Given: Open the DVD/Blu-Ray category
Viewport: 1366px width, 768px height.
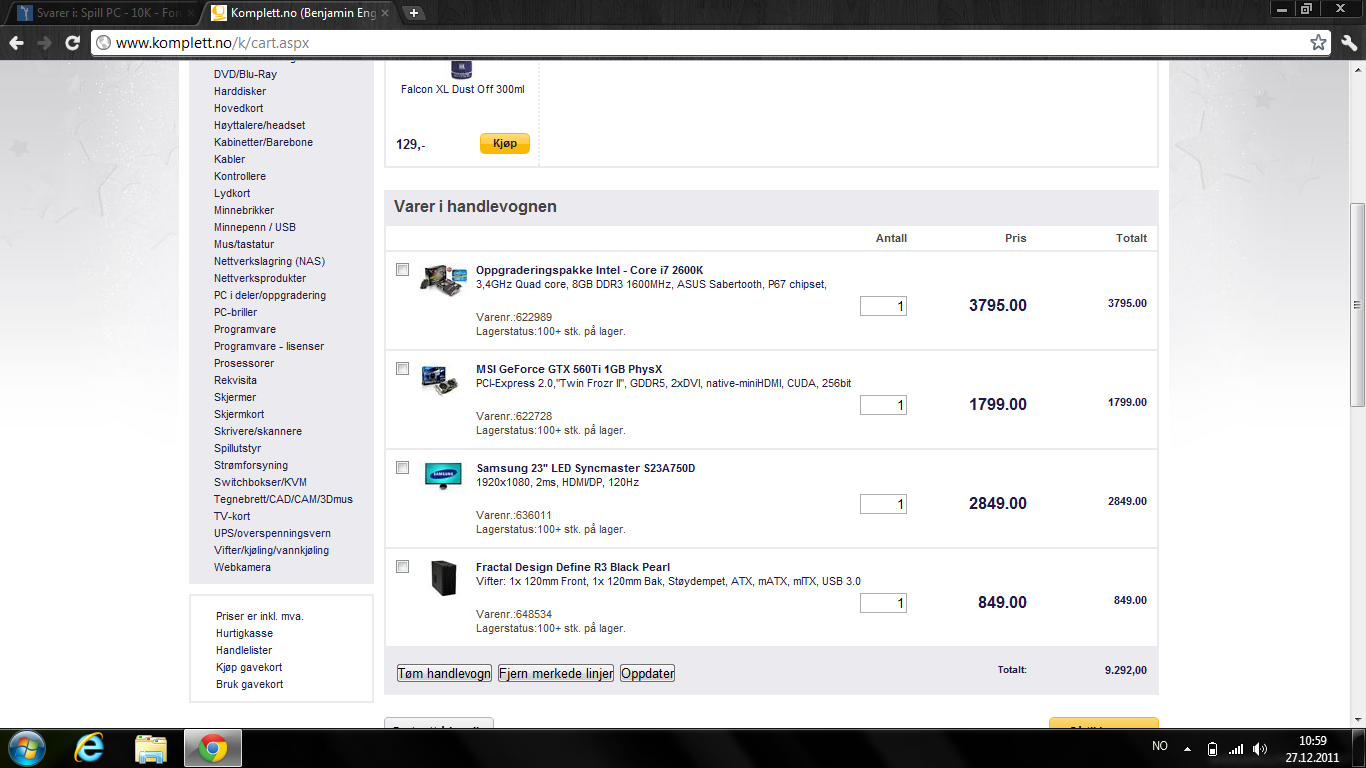Looking at the screenshot, I should pyautogui.click(x=245, y=74).
